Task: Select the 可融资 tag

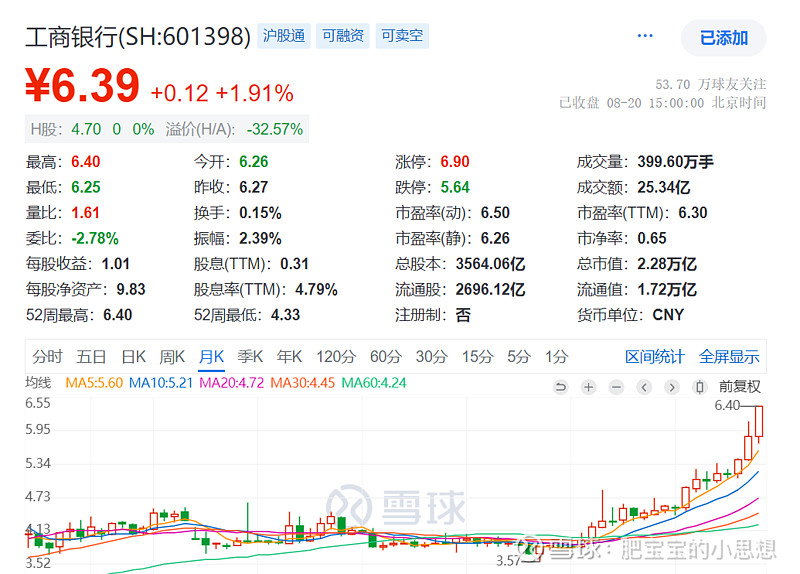Action: [x=343, y=36]
